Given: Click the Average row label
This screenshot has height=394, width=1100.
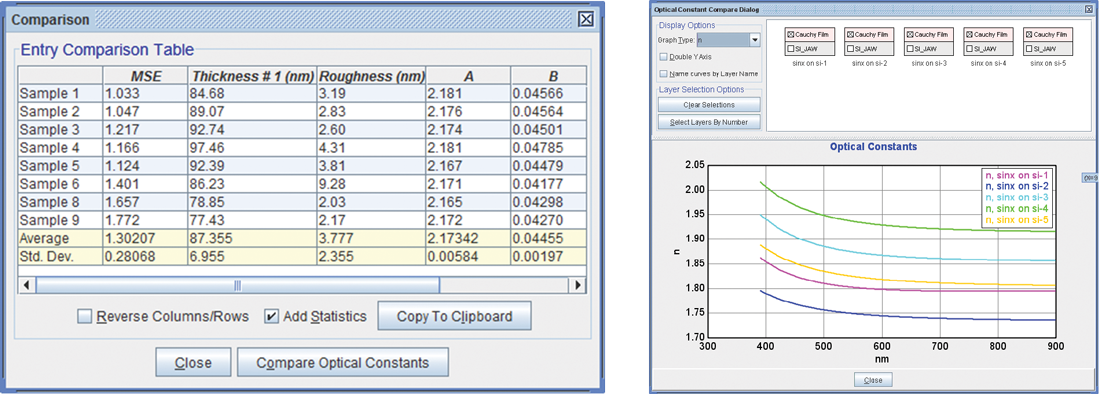Looking at the screenshot, I should [60, 238].
